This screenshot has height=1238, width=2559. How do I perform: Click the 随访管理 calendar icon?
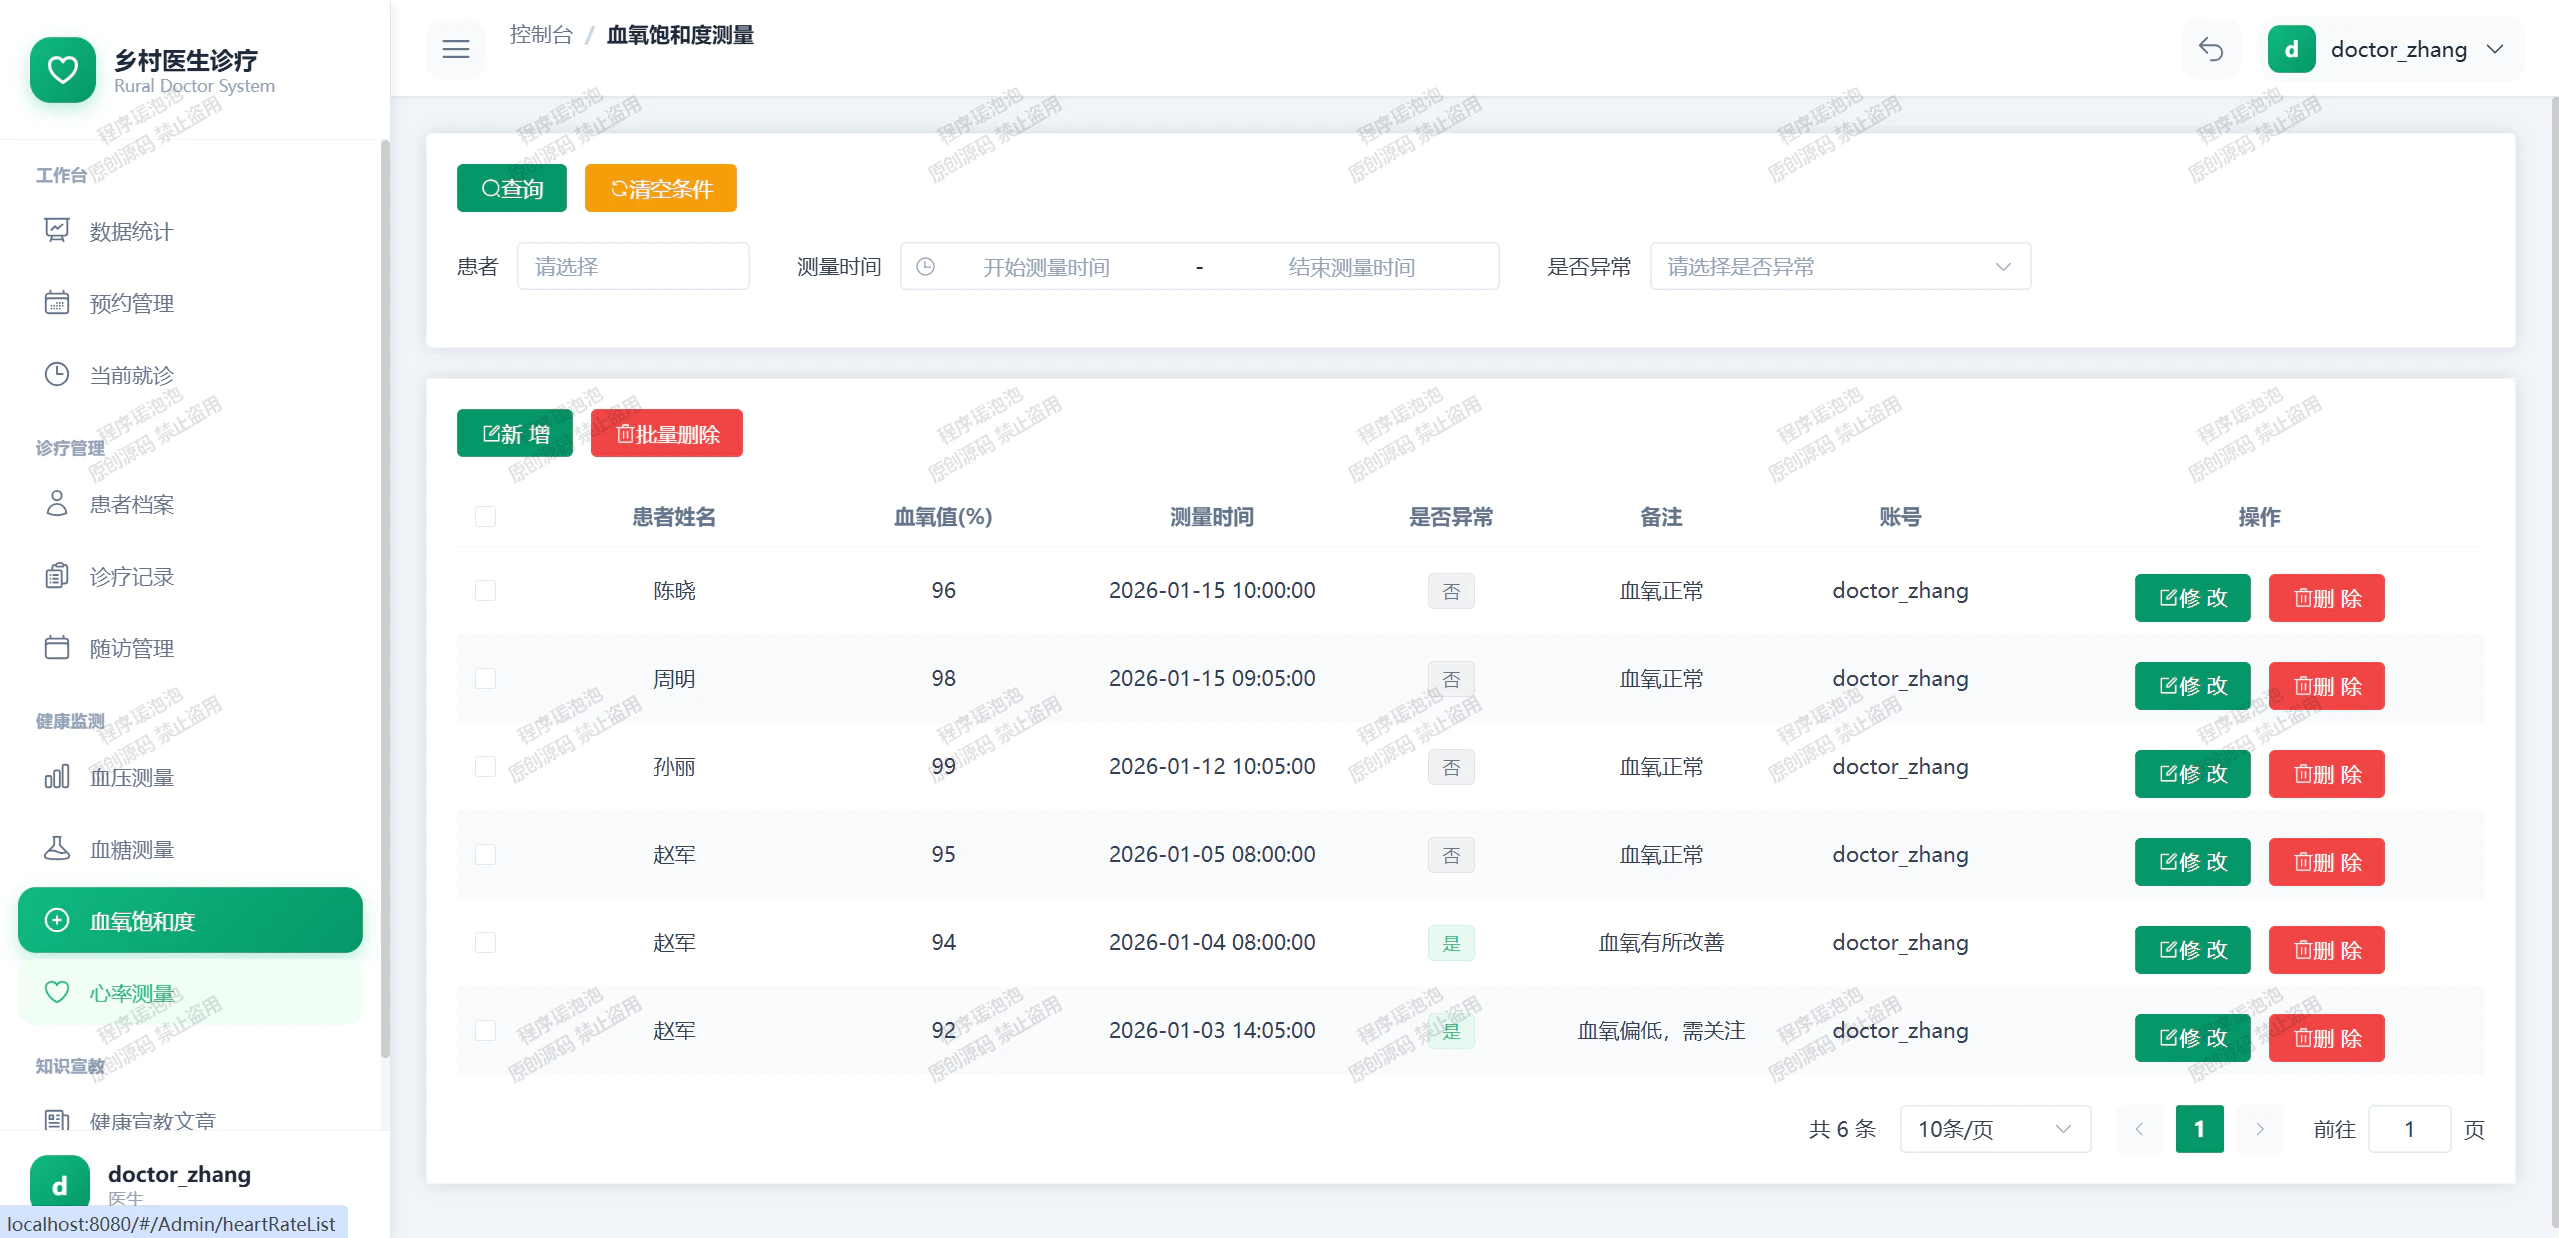pos(57,648)
